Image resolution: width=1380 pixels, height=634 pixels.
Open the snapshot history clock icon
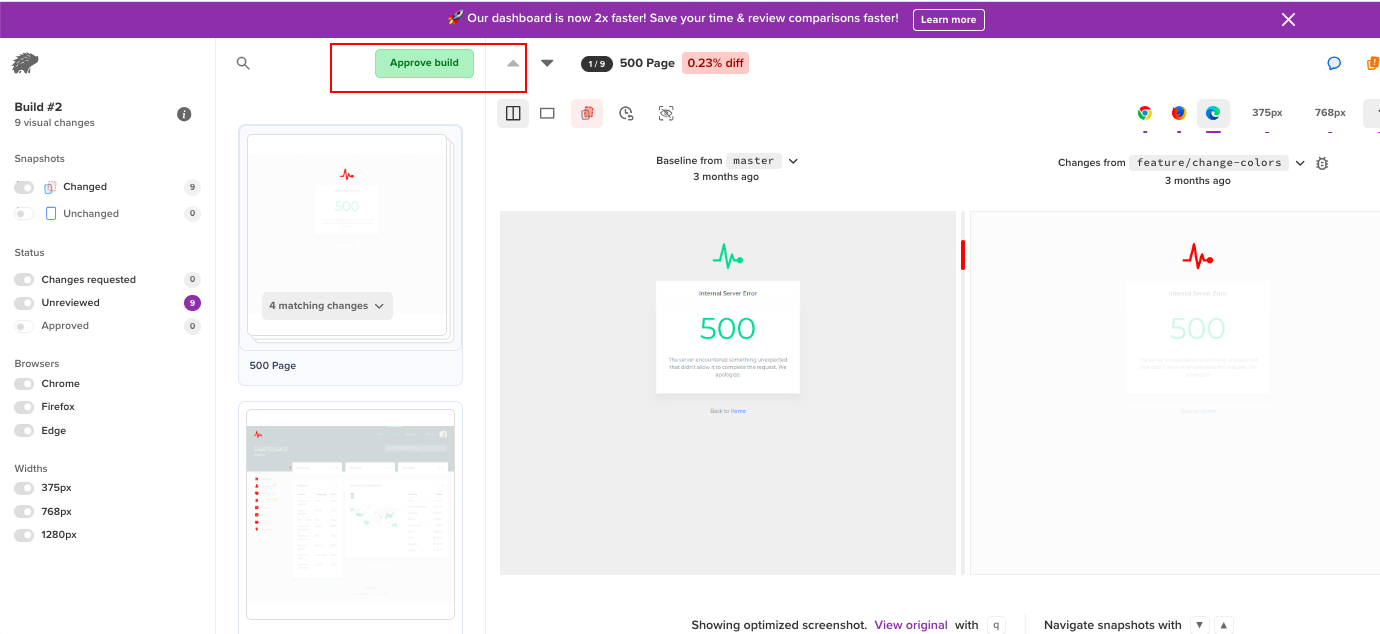tap(626, 113)
